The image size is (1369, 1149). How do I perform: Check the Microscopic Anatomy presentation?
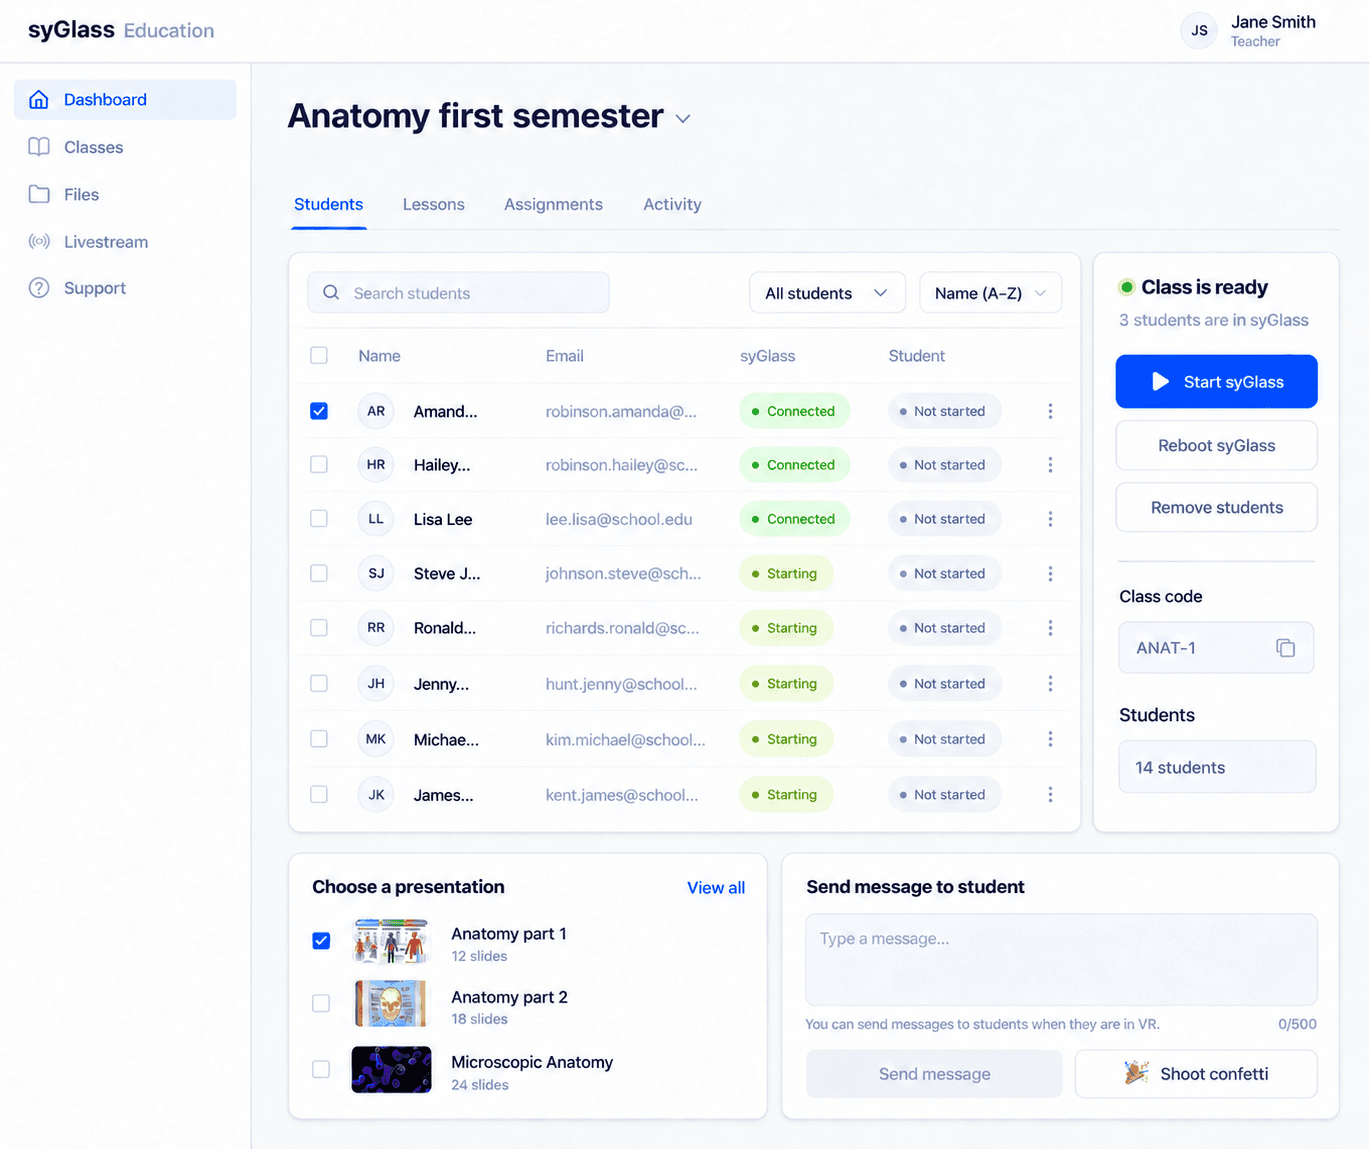(x=321, y=1069)
